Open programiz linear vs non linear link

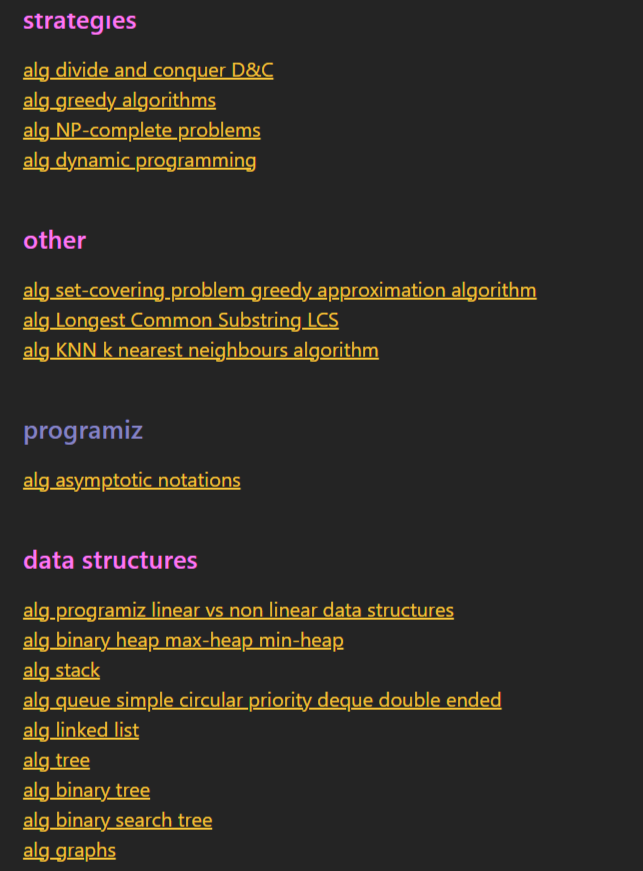238,611
